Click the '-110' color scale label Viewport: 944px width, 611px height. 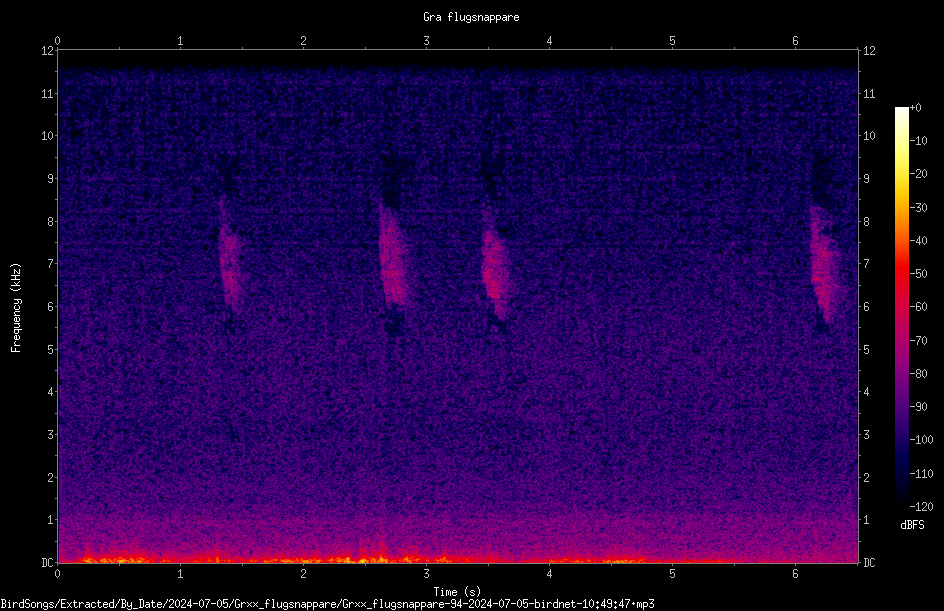pos(921,474)
